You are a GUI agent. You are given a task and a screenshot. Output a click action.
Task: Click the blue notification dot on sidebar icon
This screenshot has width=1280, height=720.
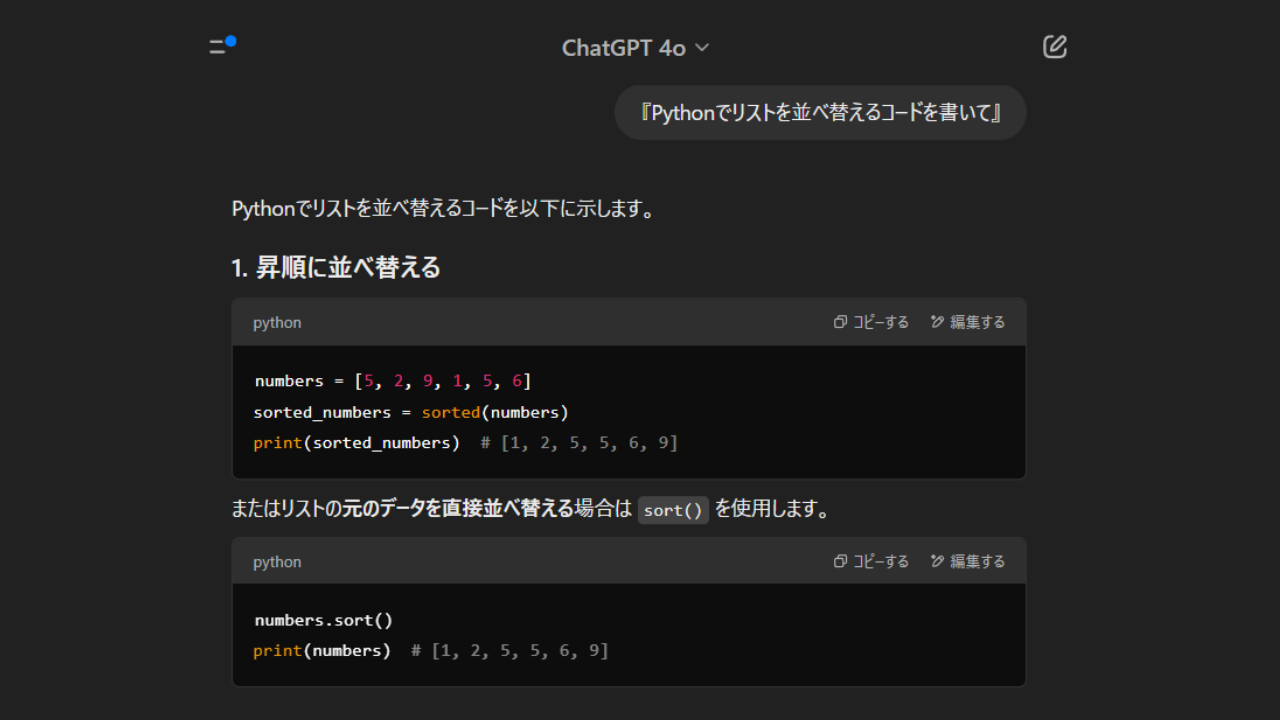click(231, 41)
